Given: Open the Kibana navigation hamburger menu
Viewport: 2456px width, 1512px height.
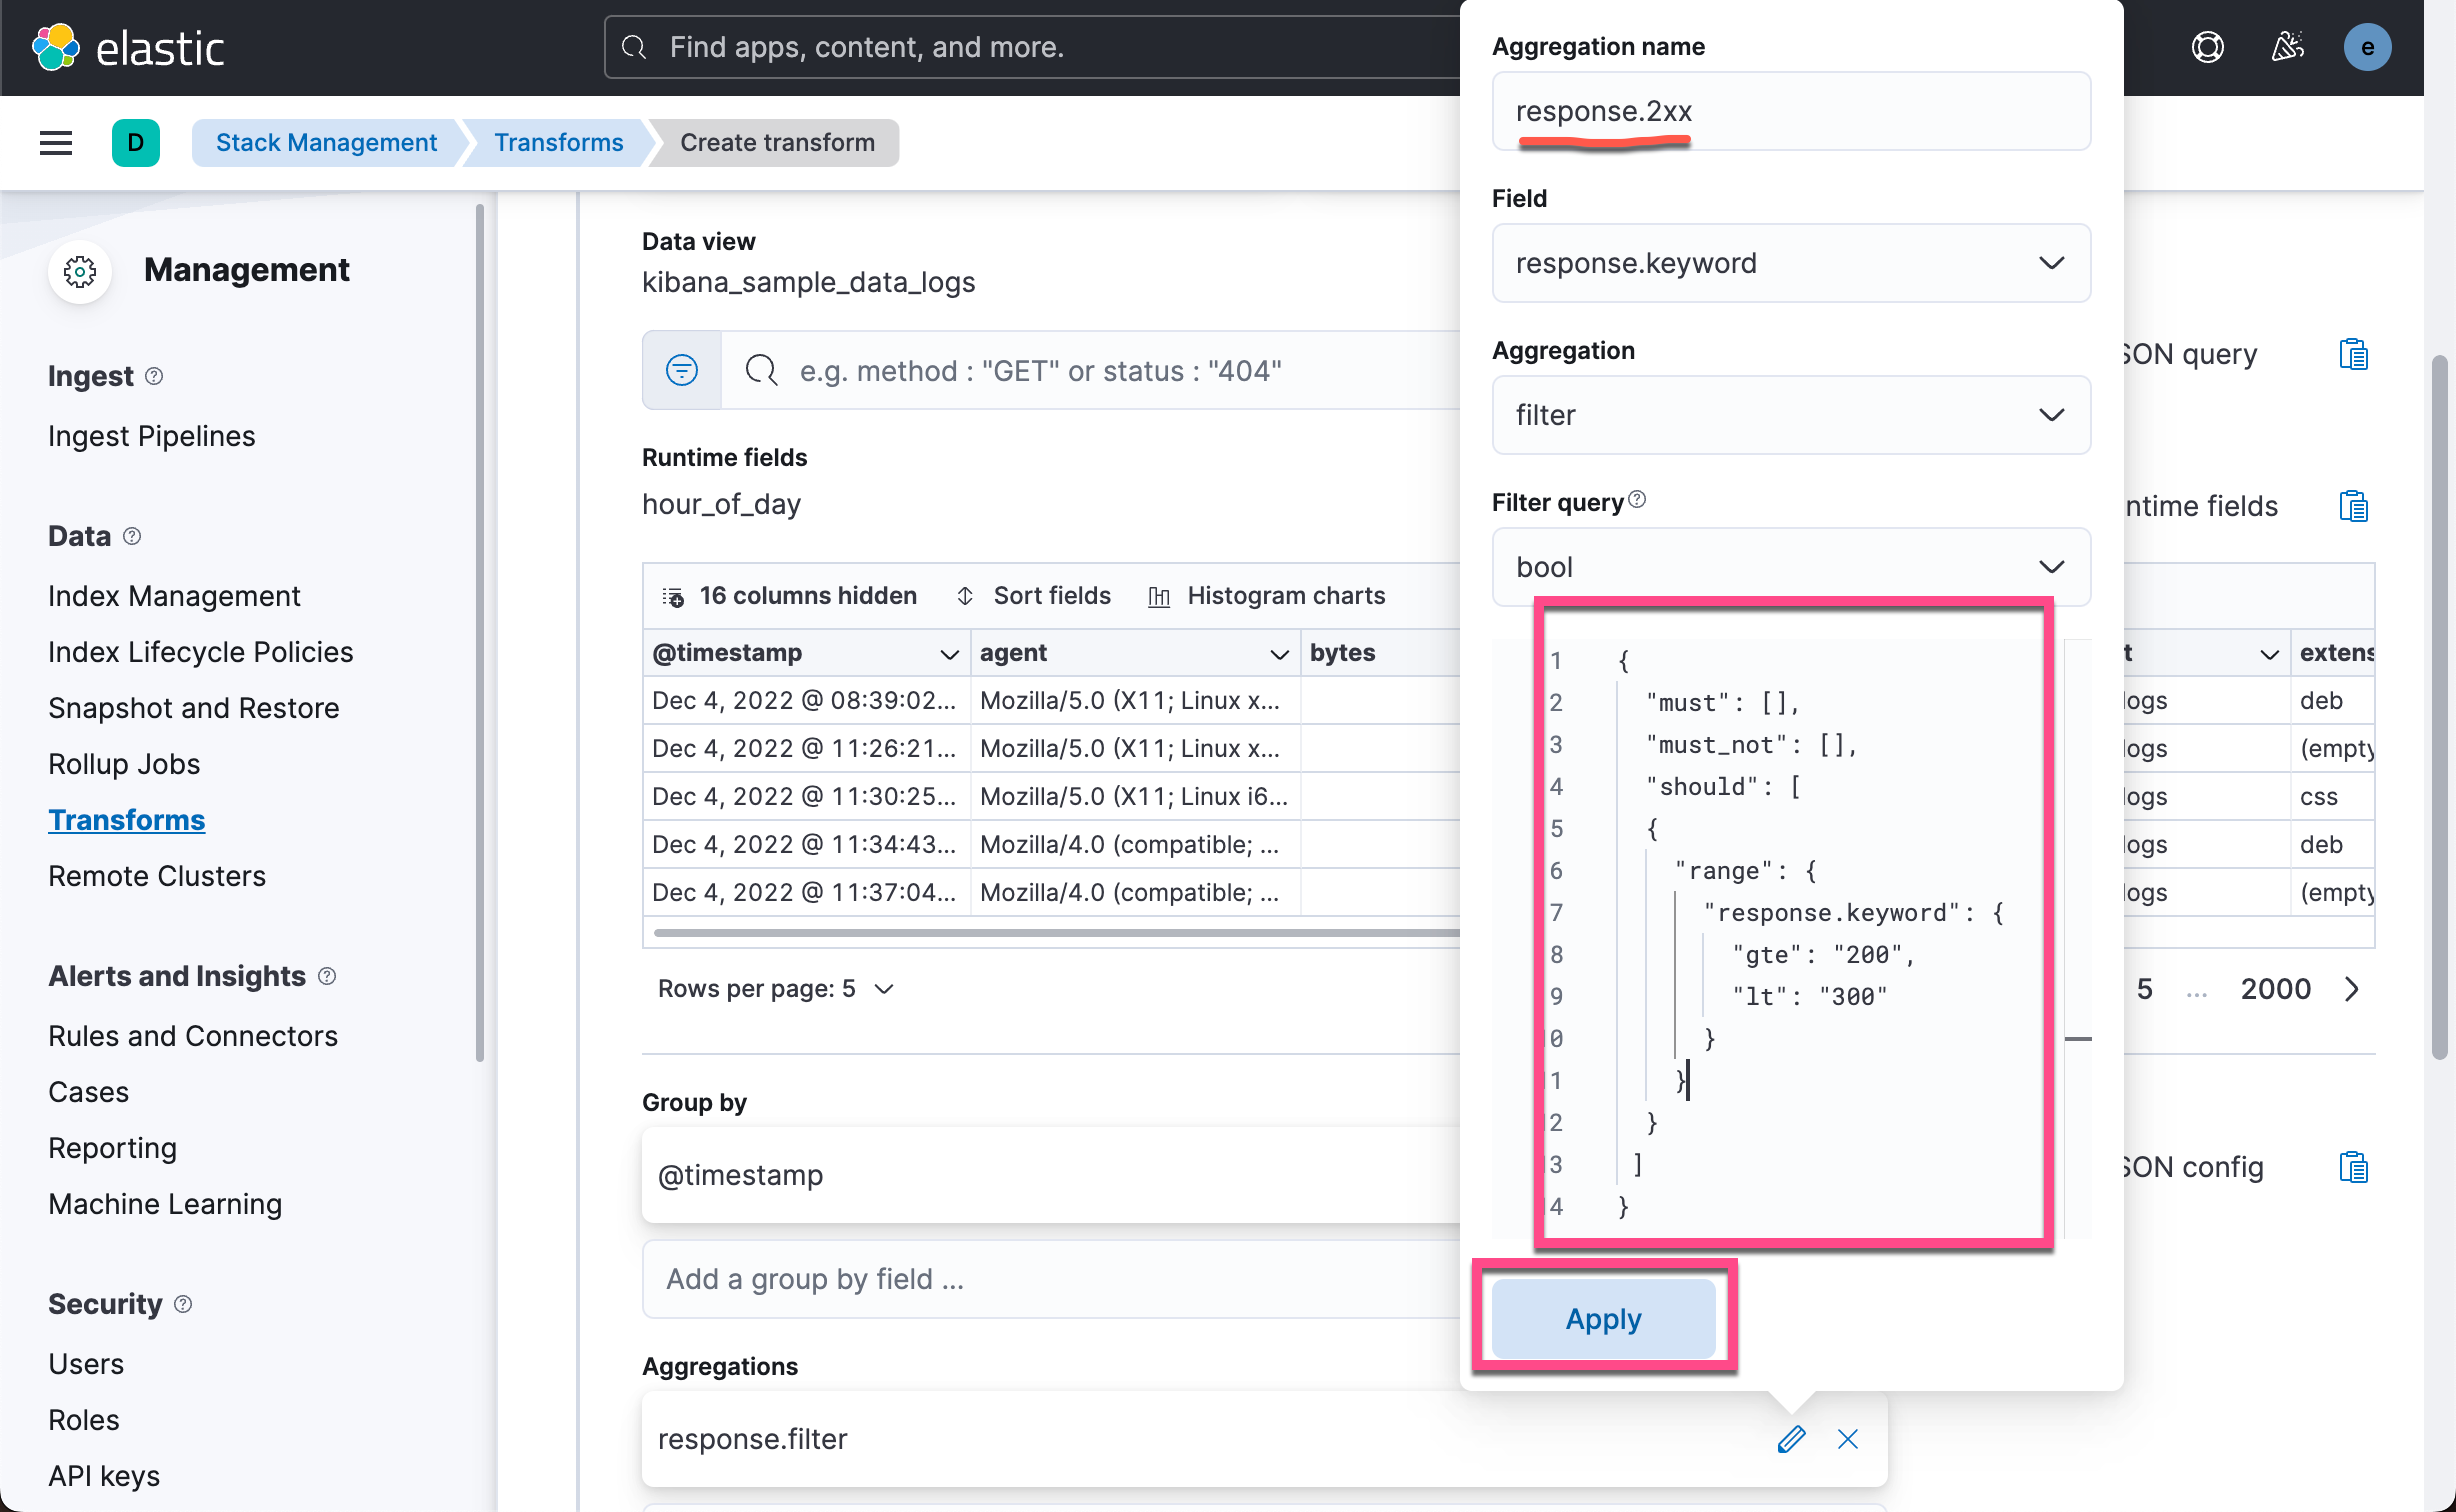Looking at the screenshot, I should [x=55, y=142].
